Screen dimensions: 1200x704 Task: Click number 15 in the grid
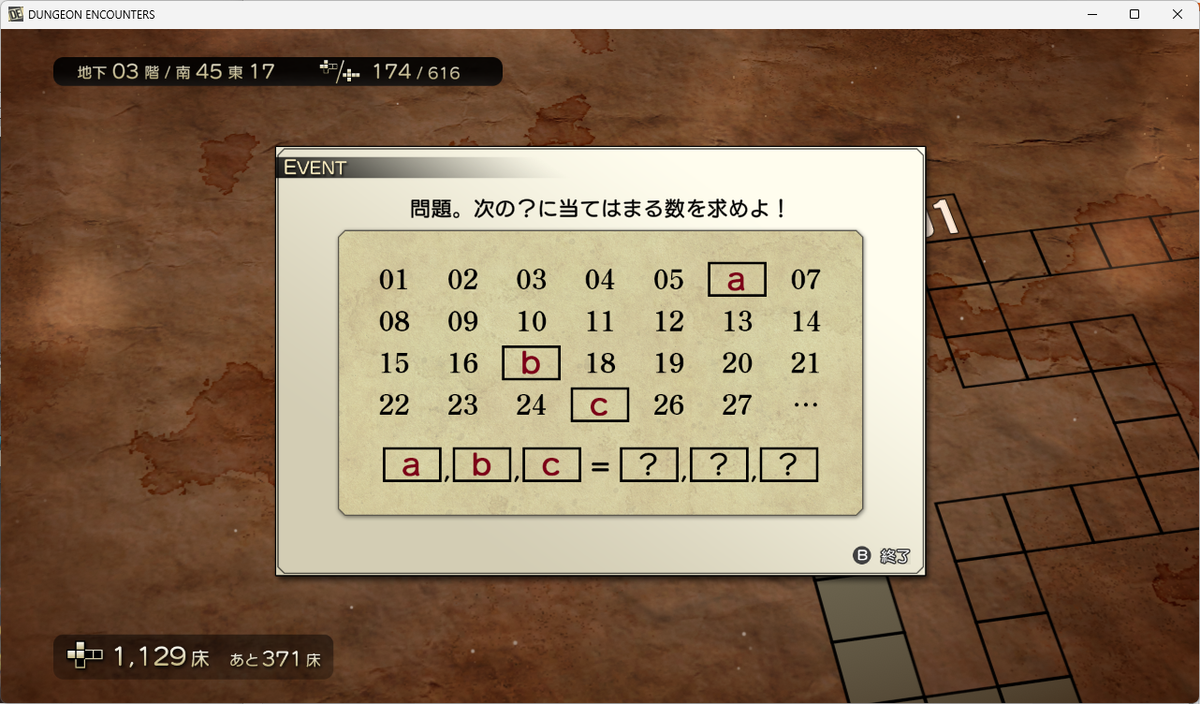(x=394, y=363)
